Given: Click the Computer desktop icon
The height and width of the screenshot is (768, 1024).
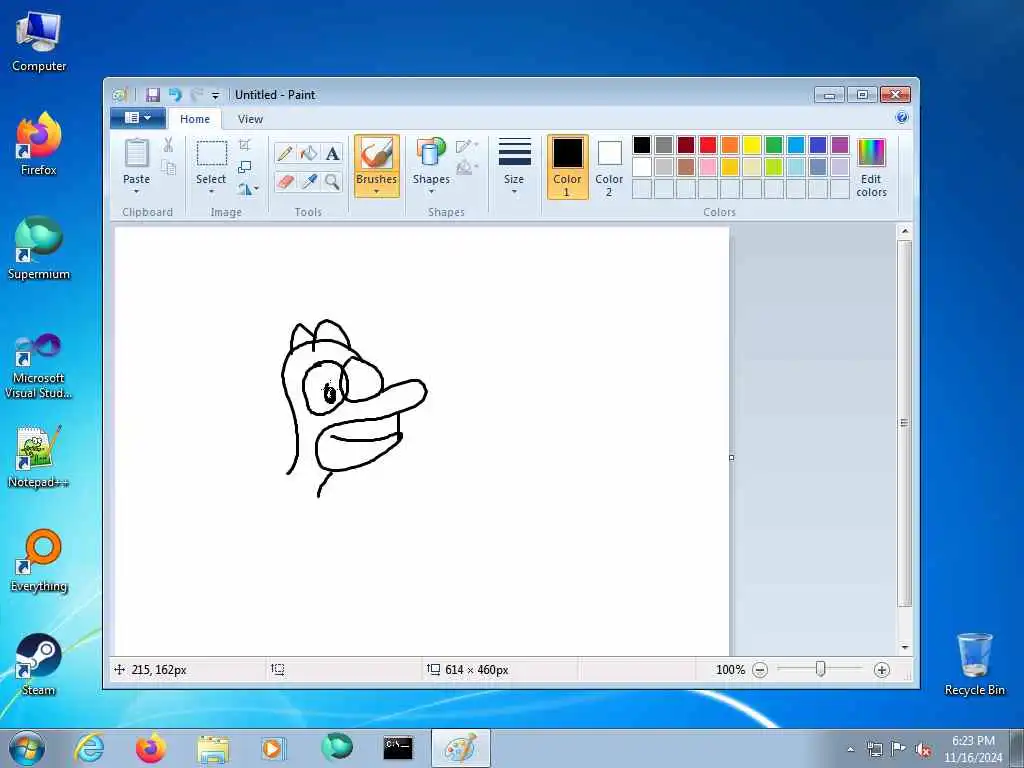Looking at the screenshot, I should coord(39,40).
